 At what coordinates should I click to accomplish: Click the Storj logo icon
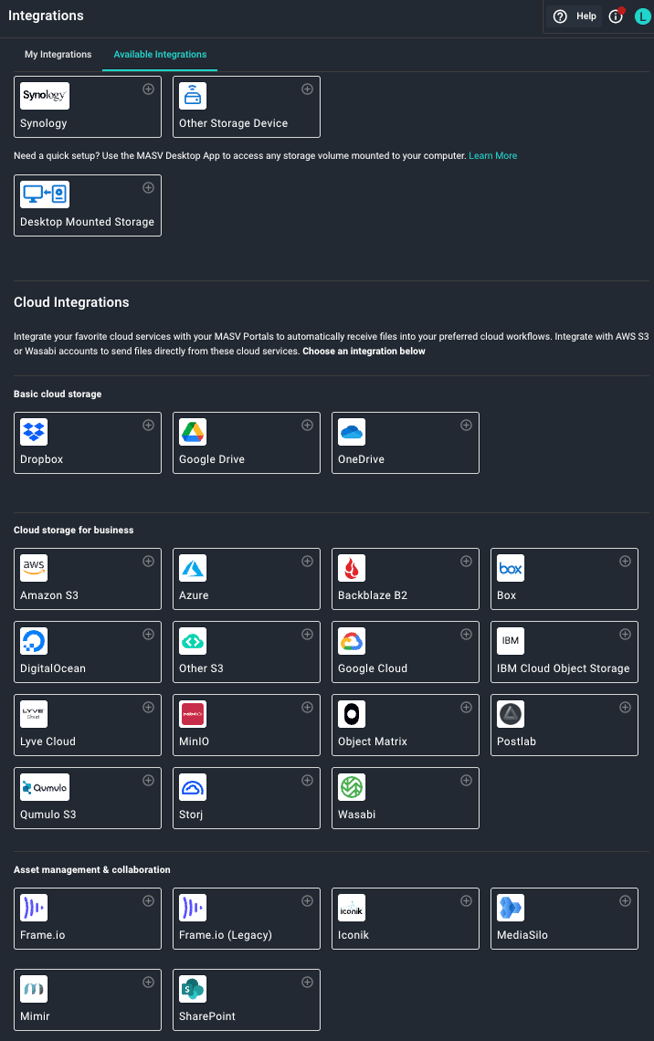193,787
